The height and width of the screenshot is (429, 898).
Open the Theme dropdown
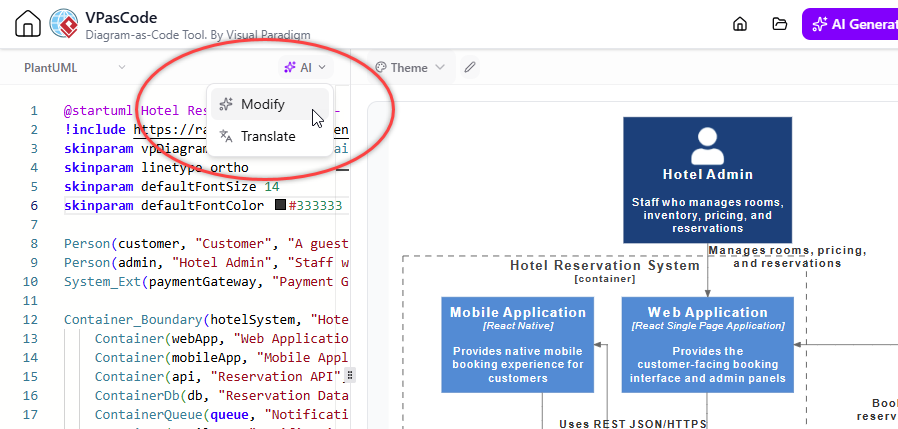coord(410,68)
